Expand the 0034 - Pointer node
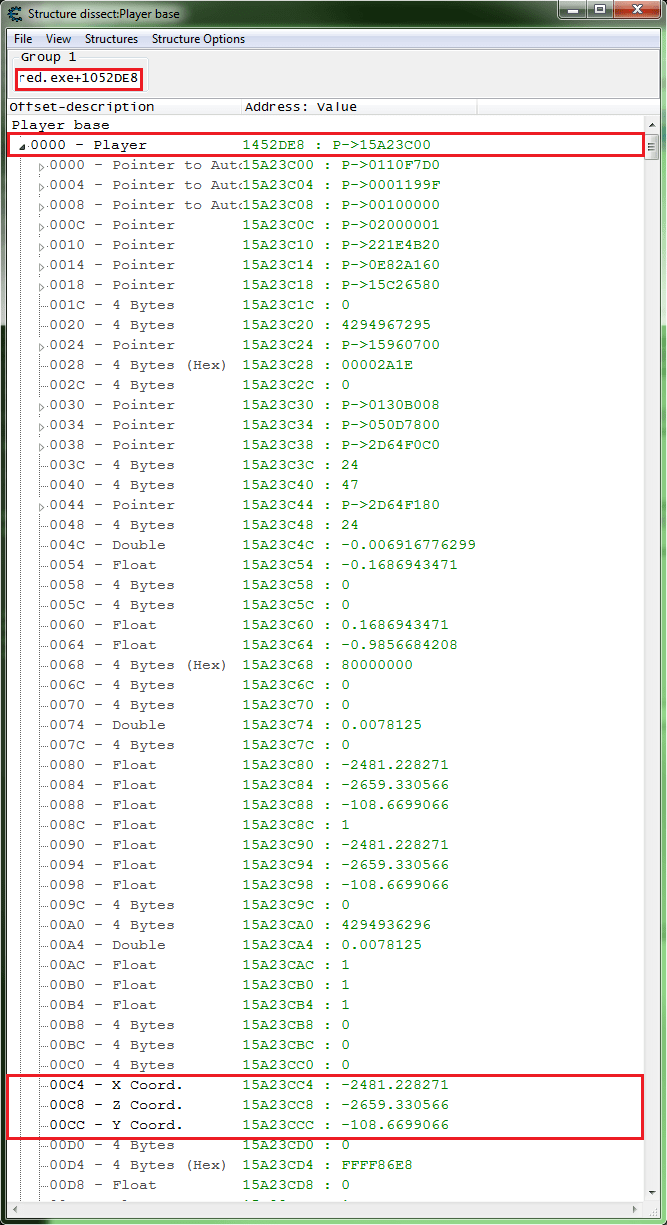This screenshot has height=1225, width=667. click(x=42, y=426)
